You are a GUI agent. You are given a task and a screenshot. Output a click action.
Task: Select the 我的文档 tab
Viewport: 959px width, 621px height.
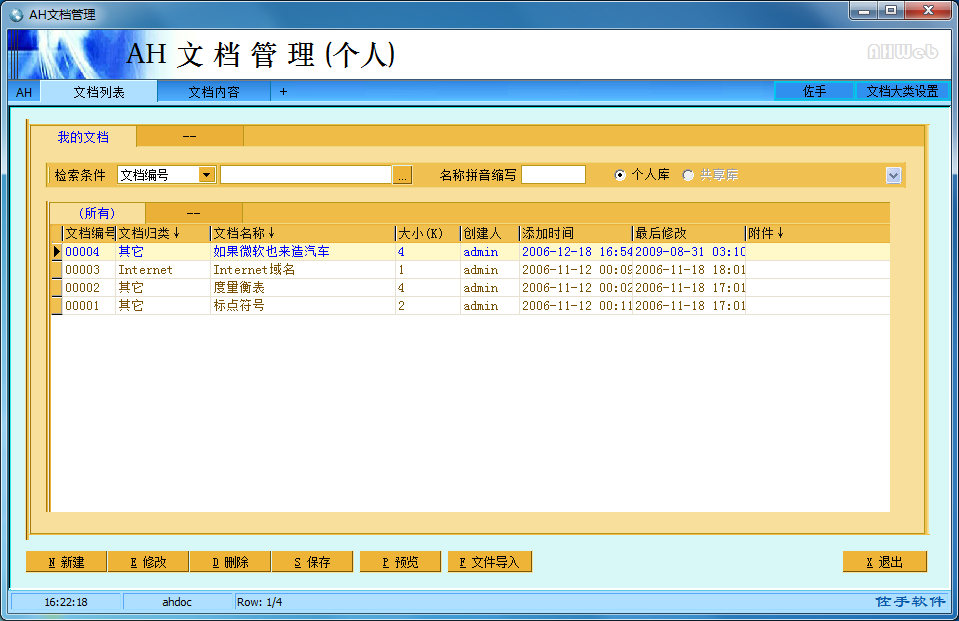[83, 137]
